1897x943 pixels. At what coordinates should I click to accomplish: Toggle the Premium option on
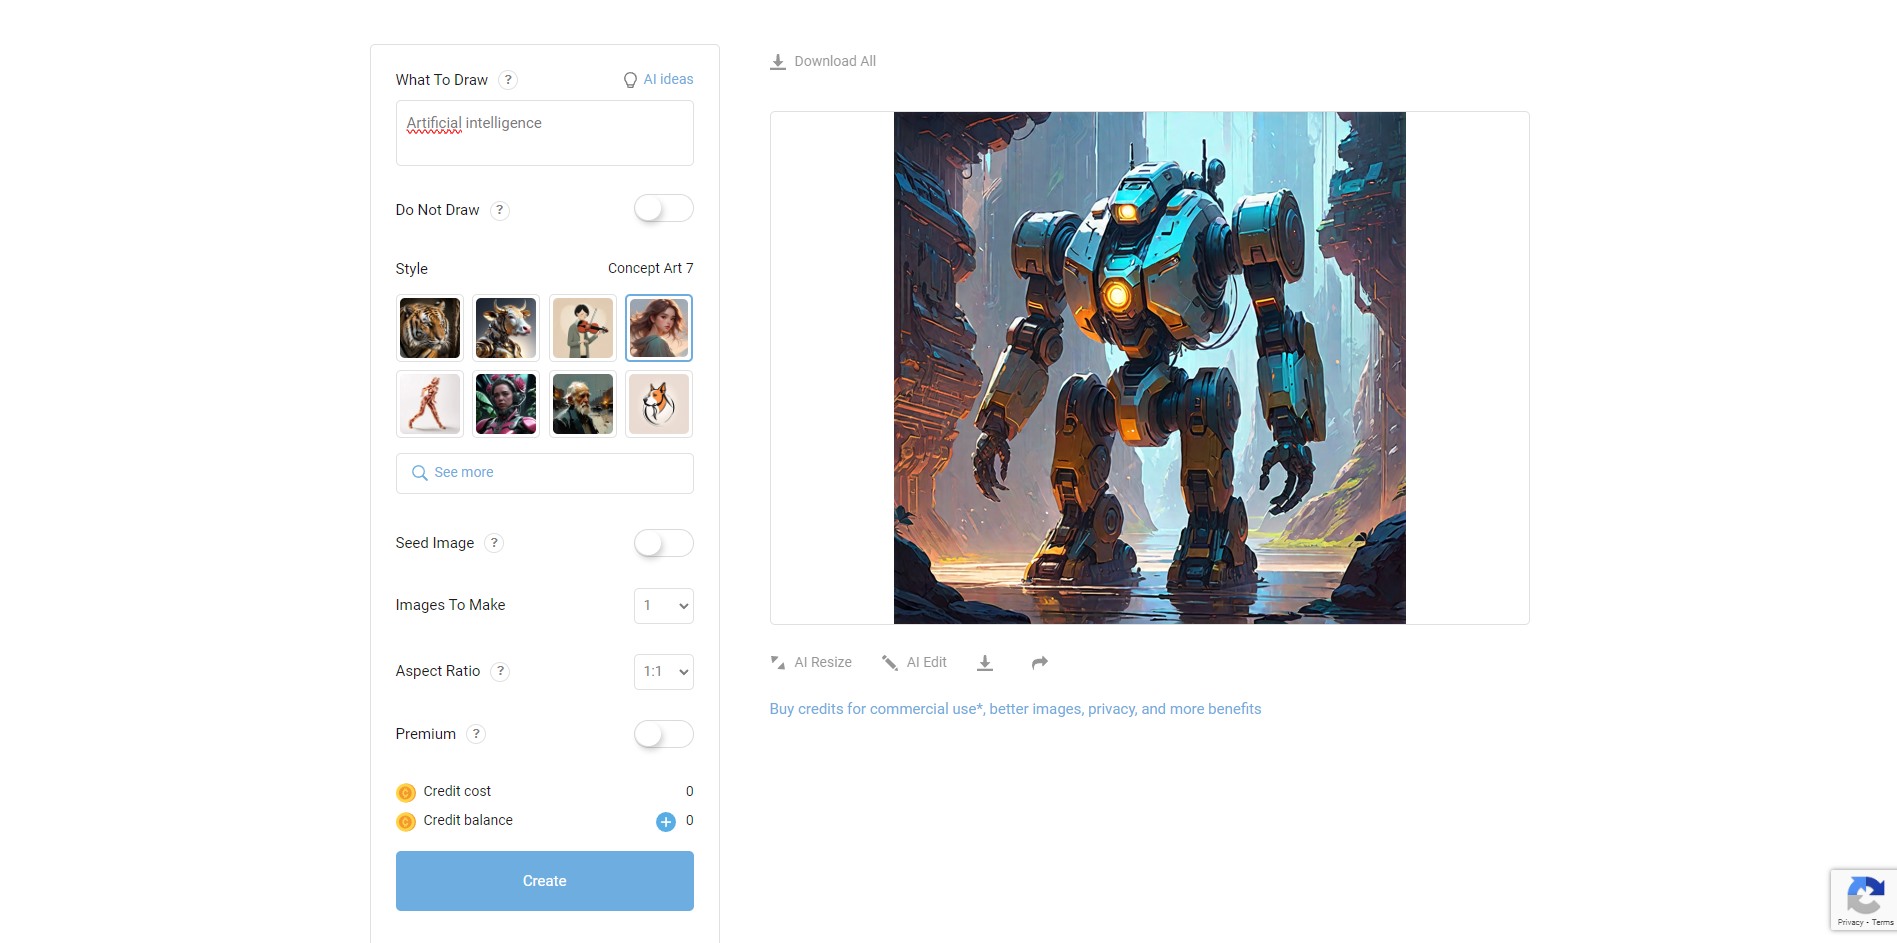pyautogui.click(x=664, y=734)
